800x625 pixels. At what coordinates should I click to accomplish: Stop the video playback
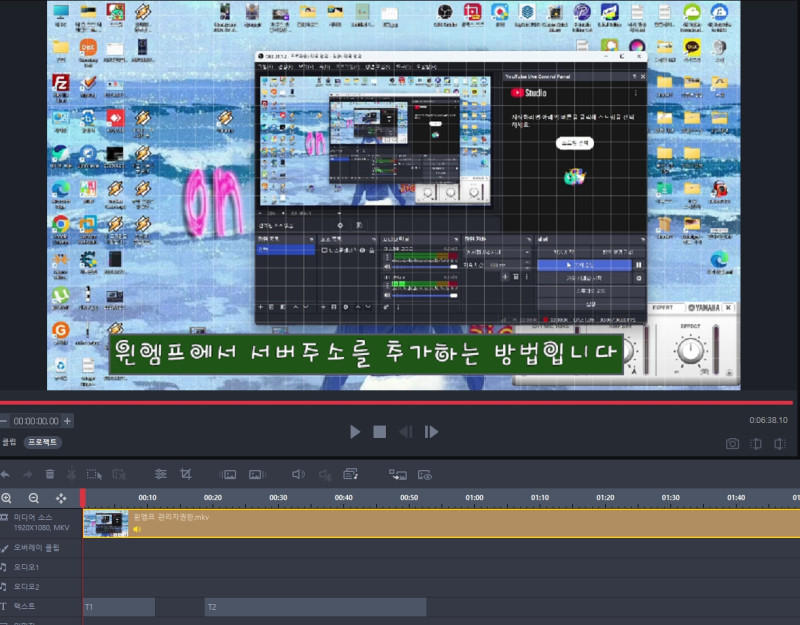coord(380,432)
